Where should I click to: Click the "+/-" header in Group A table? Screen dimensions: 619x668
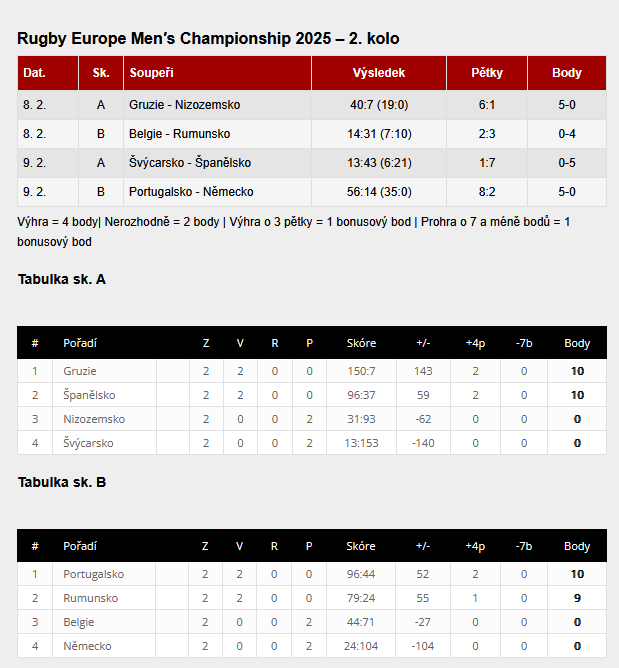click(422, 343)
